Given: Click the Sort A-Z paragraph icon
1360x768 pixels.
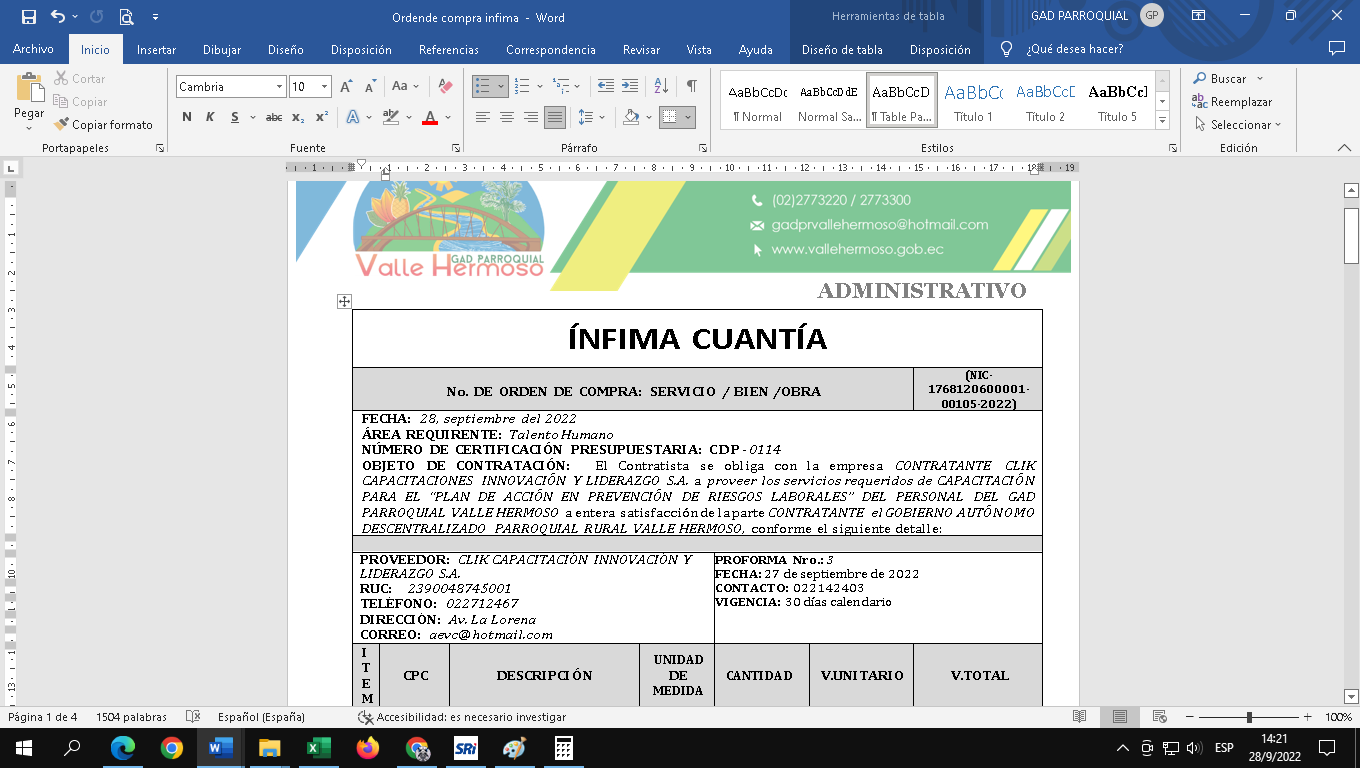Looking at the screenshot, I should click(x=660, y=87).
